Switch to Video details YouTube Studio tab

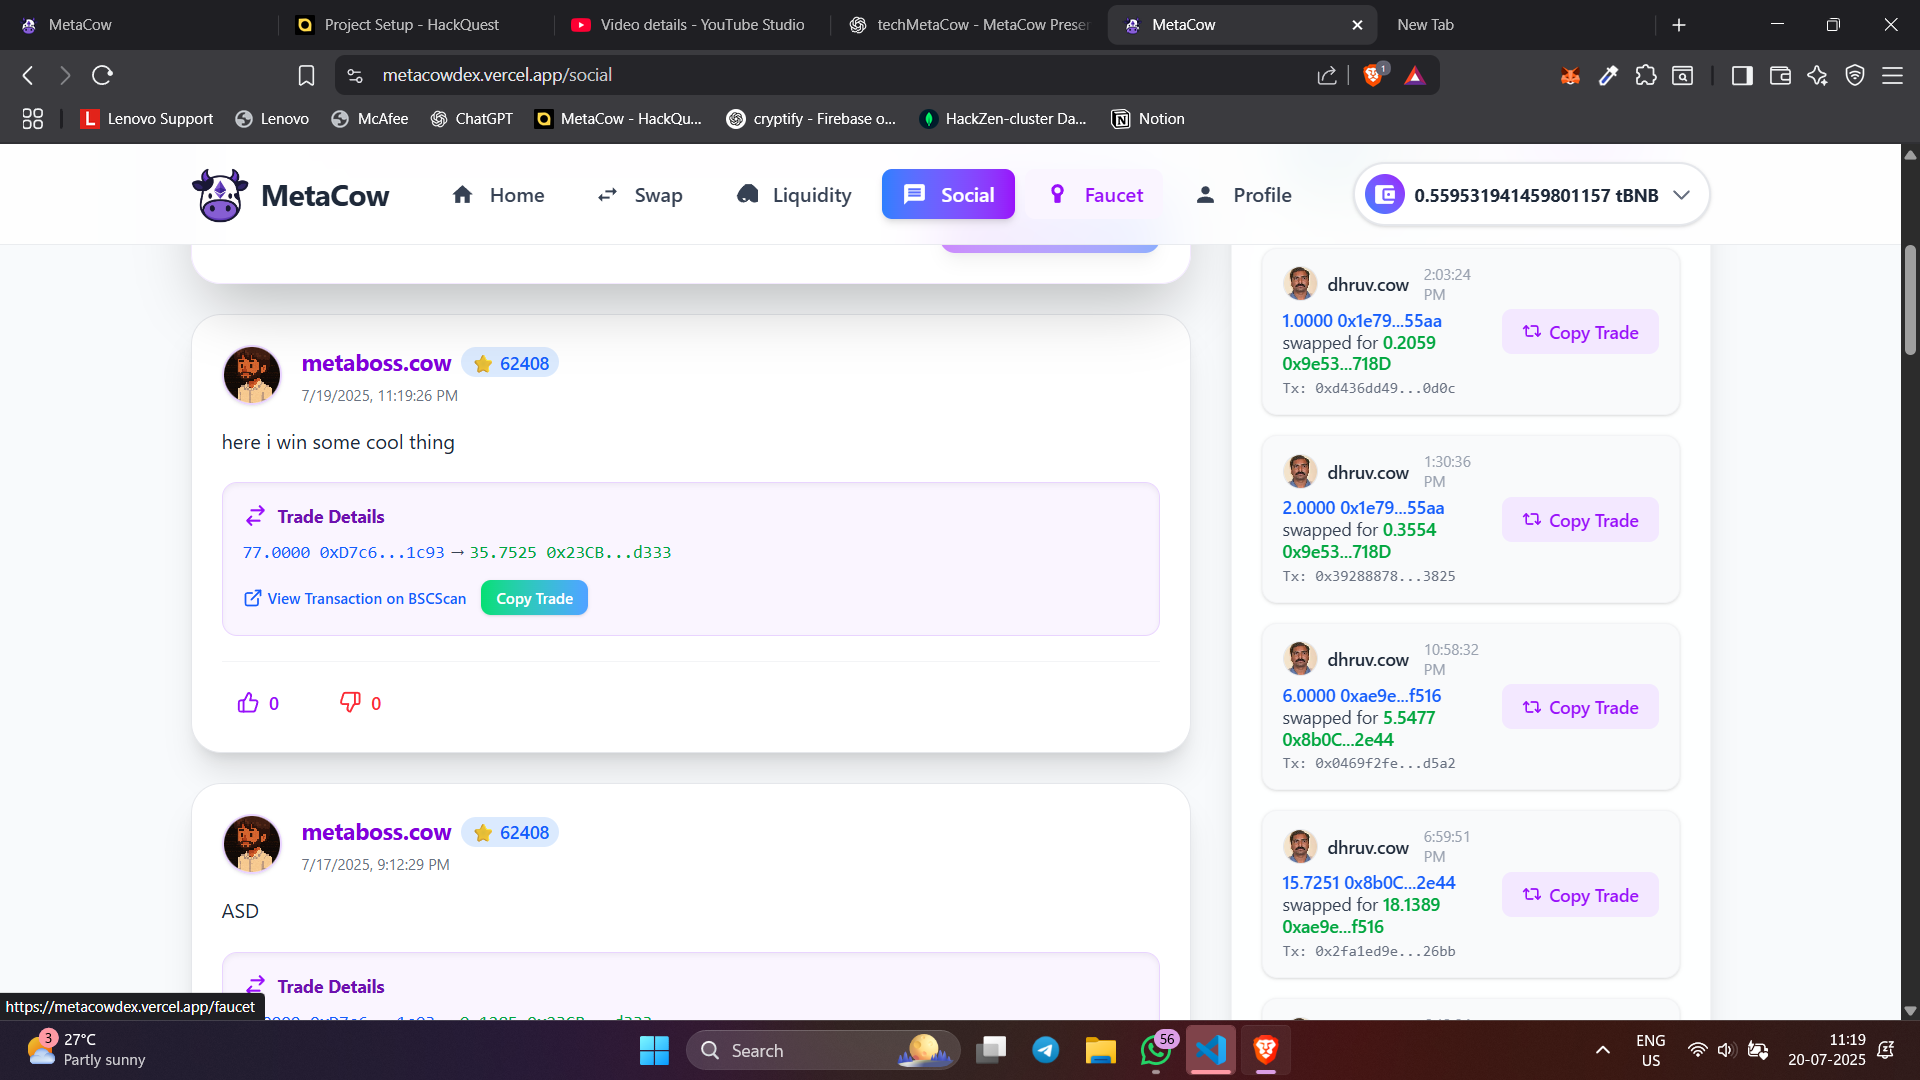click(x=688, y=25)
